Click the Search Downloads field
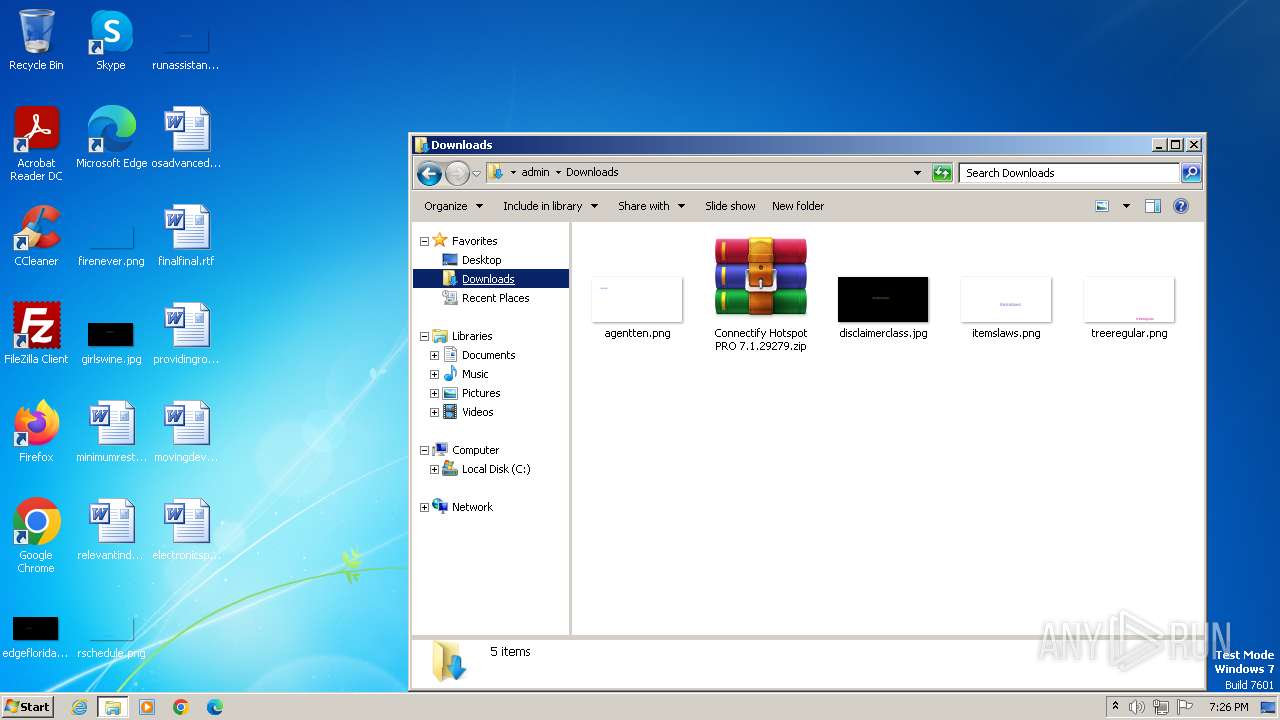1280x720 pixels. coord(1069,173)
